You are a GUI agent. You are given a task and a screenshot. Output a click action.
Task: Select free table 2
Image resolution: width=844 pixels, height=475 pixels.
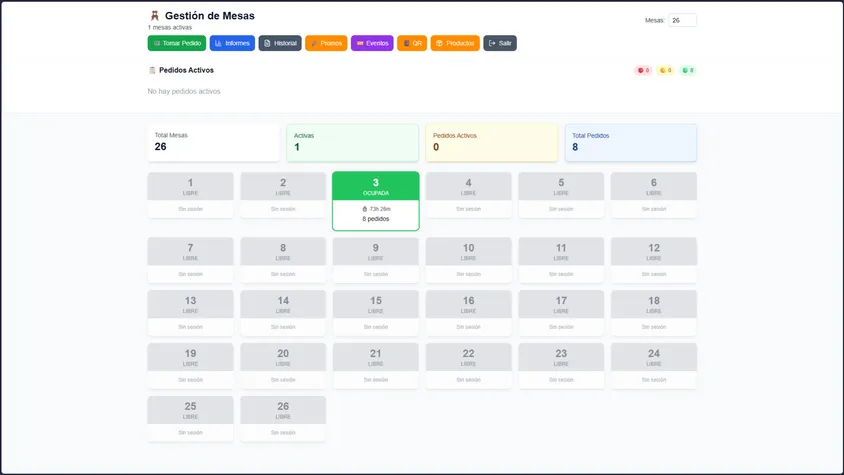[x=283, y=195]
